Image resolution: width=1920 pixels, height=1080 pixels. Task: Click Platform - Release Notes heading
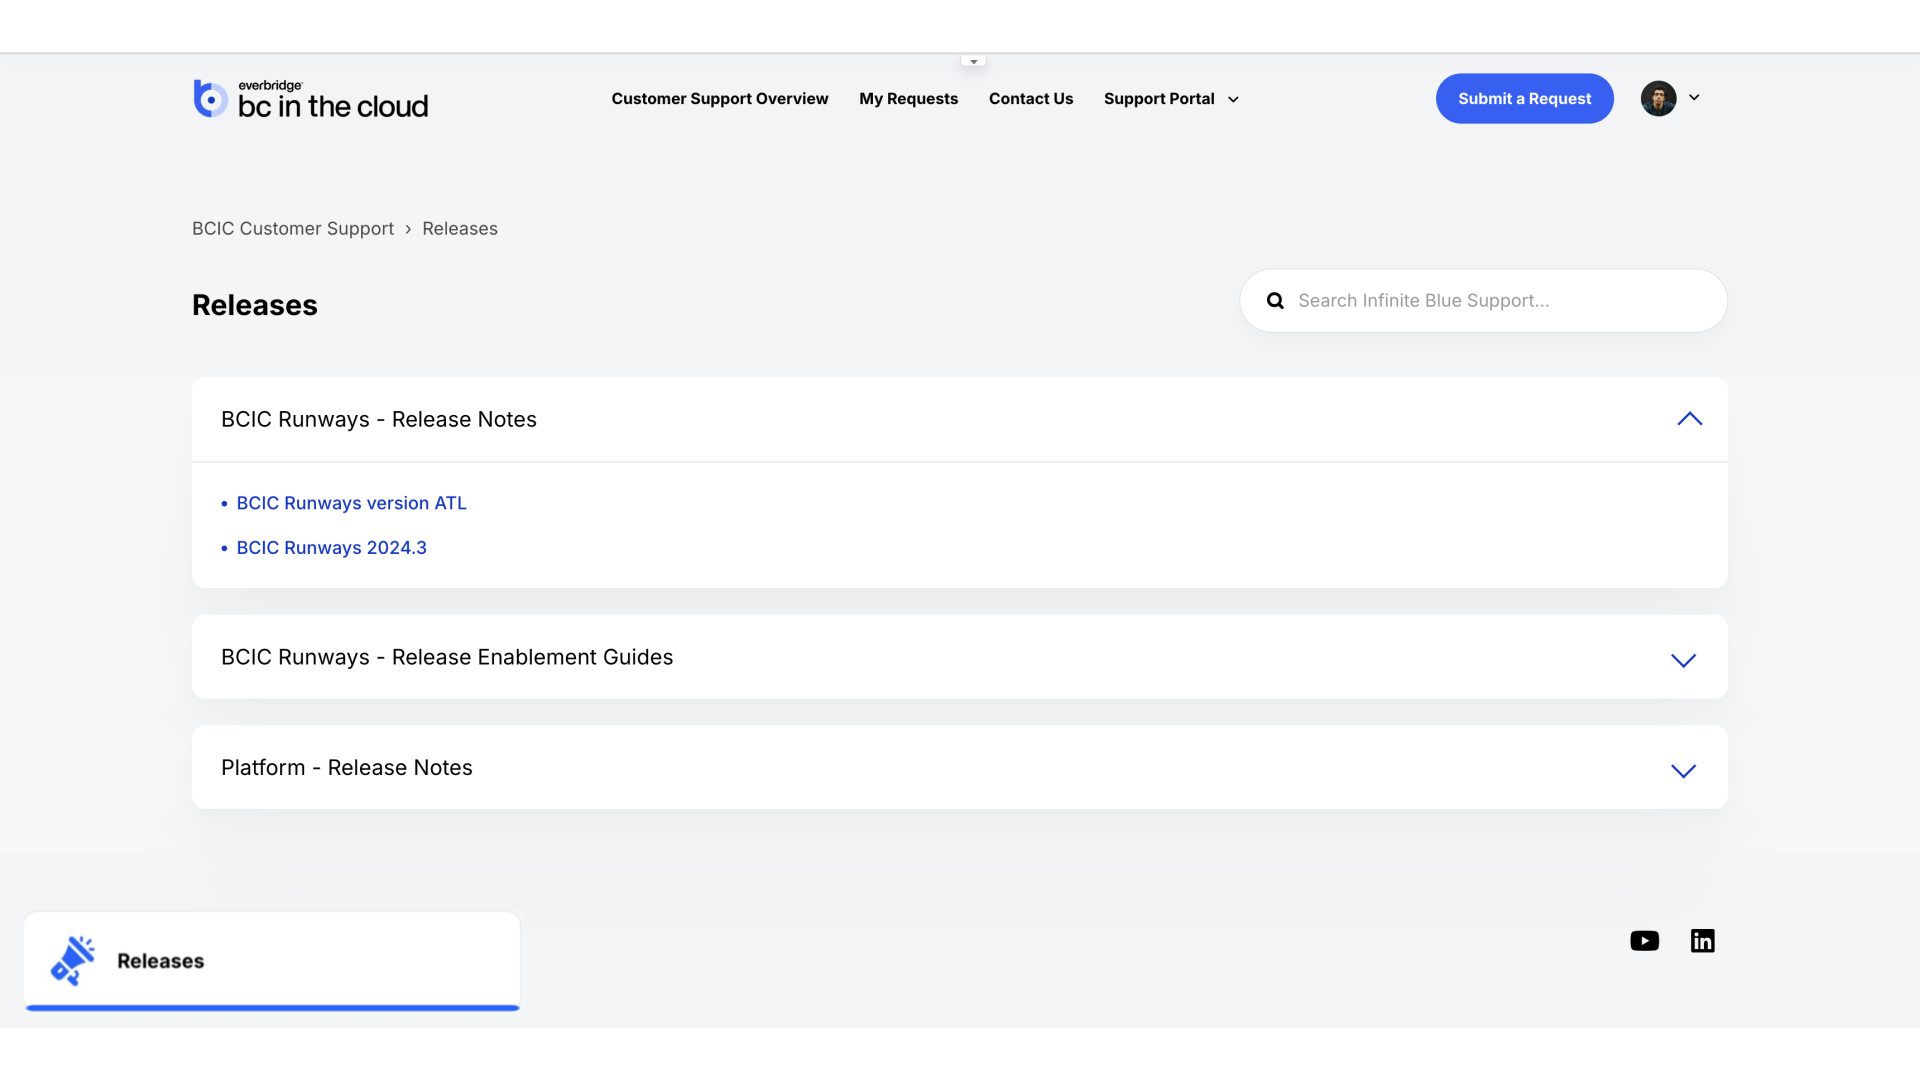[347, 768]
